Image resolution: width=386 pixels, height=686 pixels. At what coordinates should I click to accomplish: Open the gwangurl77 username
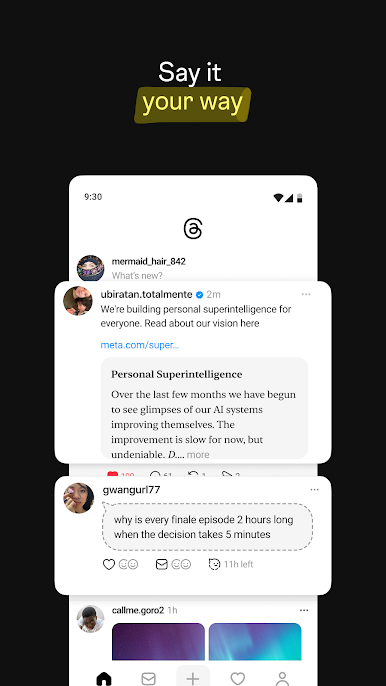[x=131, y=490]
